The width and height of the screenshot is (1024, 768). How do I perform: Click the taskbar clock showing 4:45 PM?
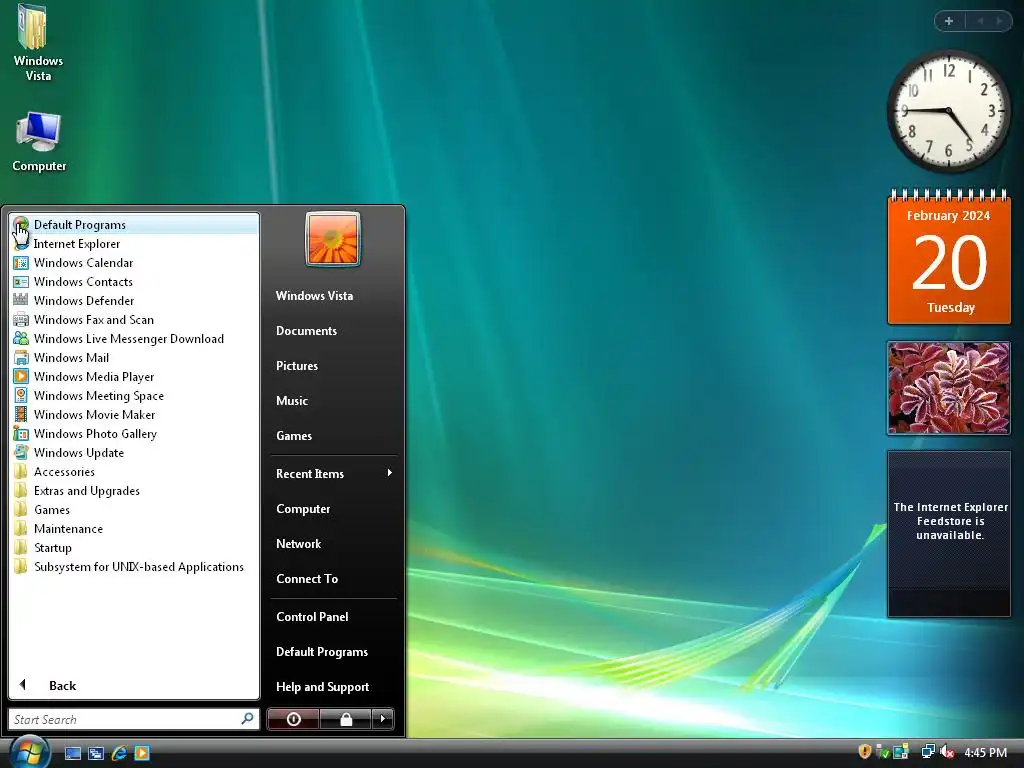985,752
